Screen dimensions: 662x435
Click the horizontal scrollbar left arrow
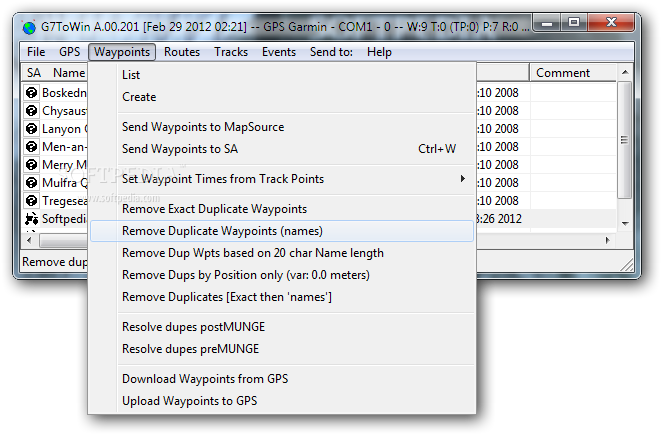point(29,240)
